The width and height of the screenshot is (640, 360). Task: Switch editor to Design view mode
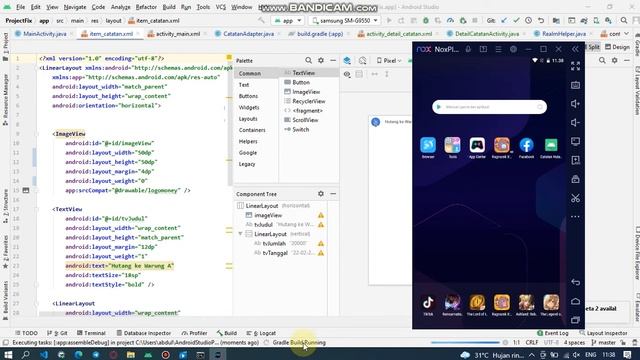tap(618, 47)
